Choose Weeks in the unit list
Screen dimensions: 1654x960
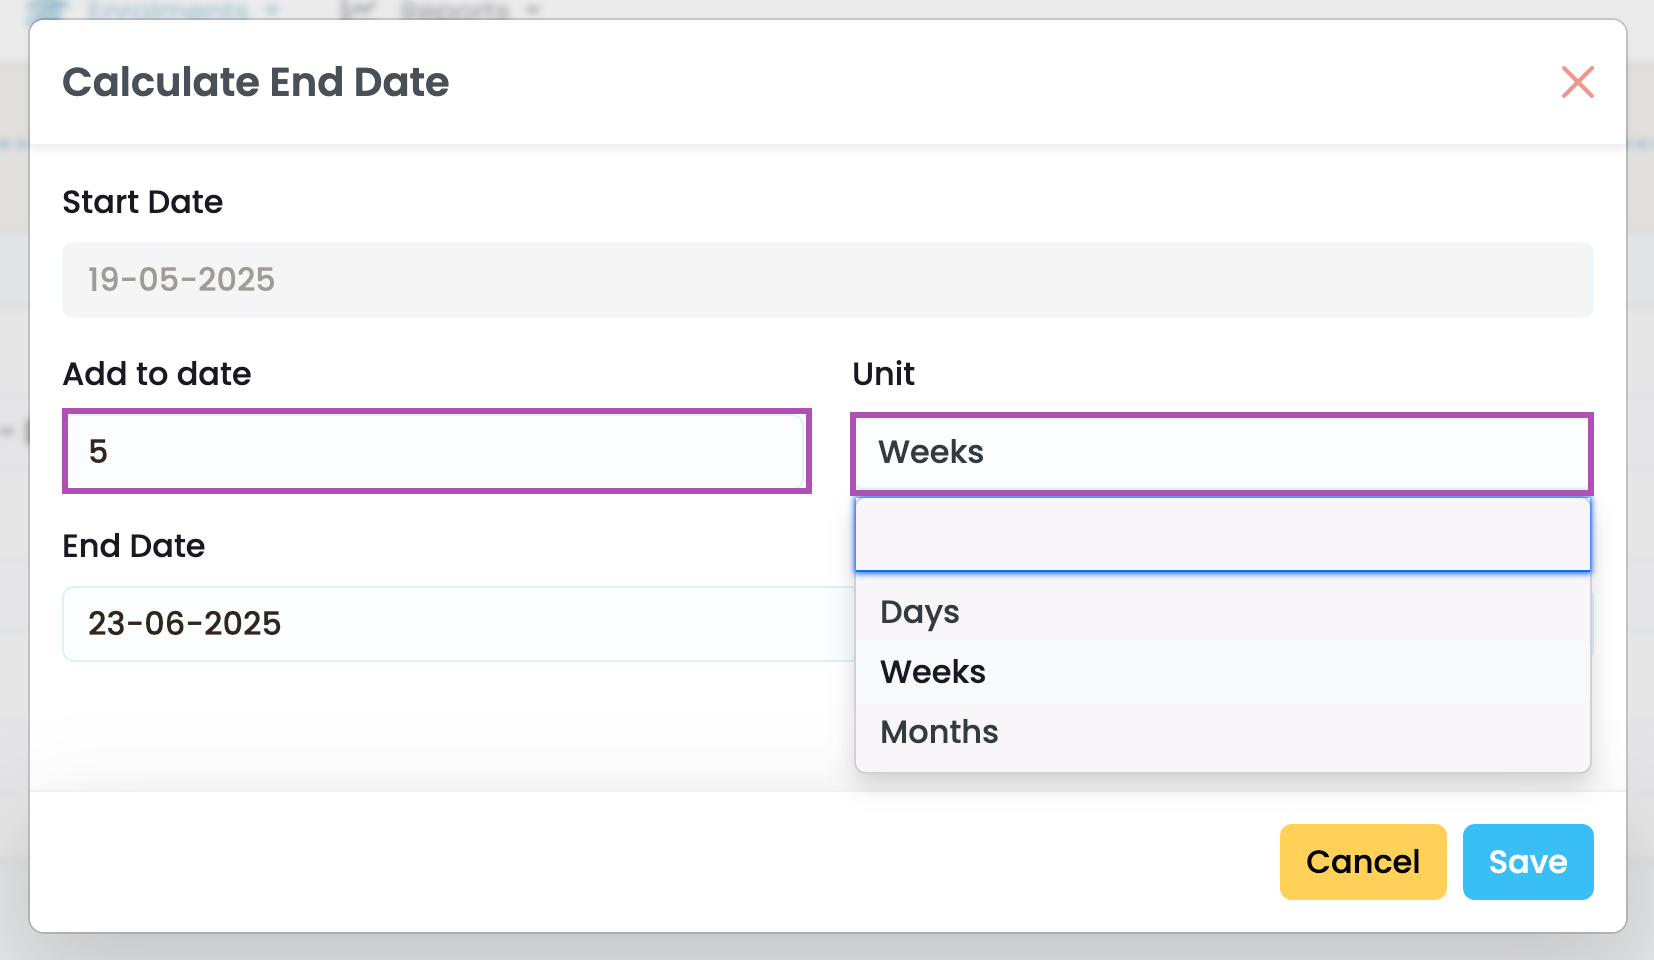[933, 672]
